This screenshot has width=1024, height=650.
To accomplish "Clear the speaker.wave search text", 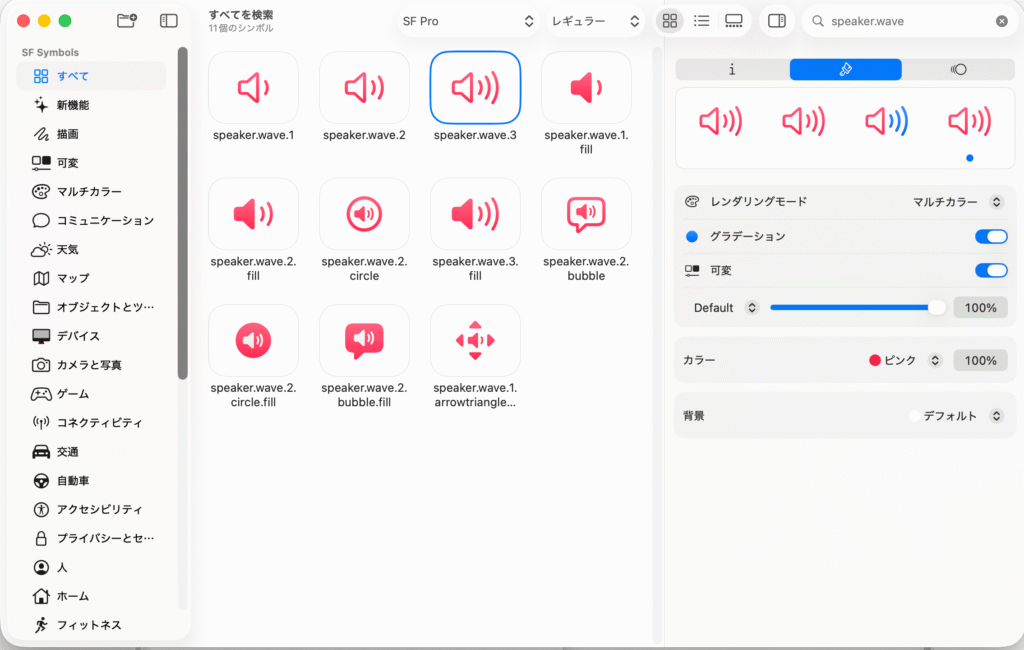I will (x=1002, y=21).
